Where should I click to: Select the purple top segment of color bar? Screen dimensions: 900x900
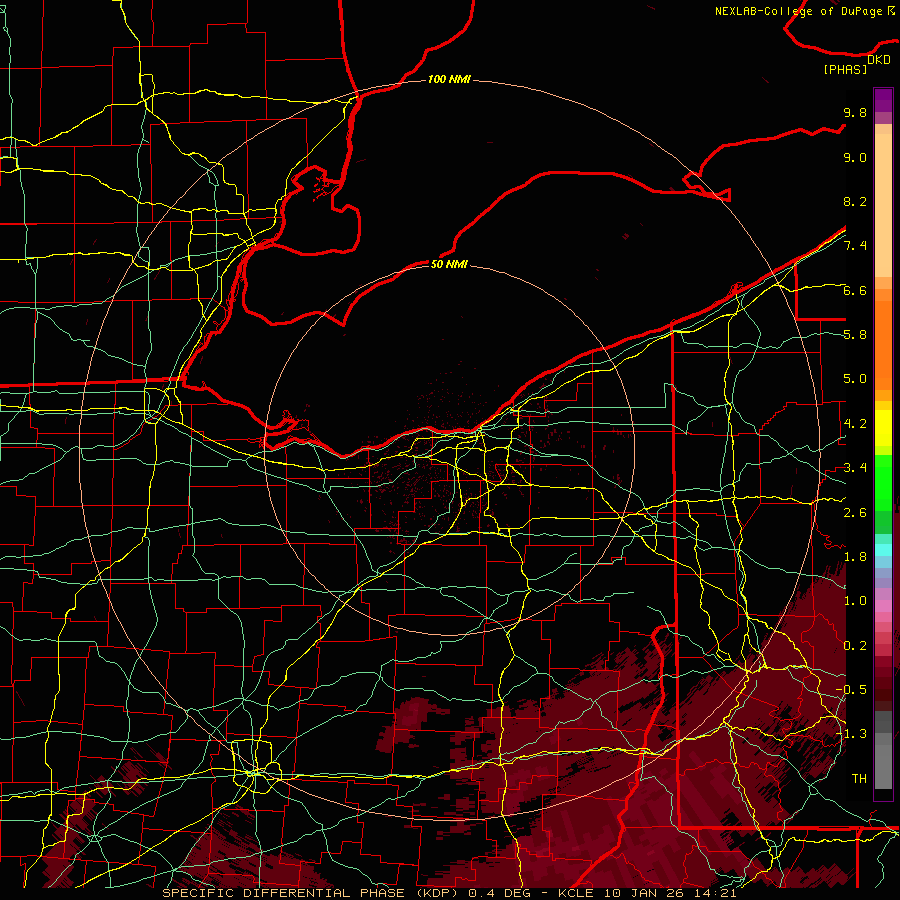(883, 100)
